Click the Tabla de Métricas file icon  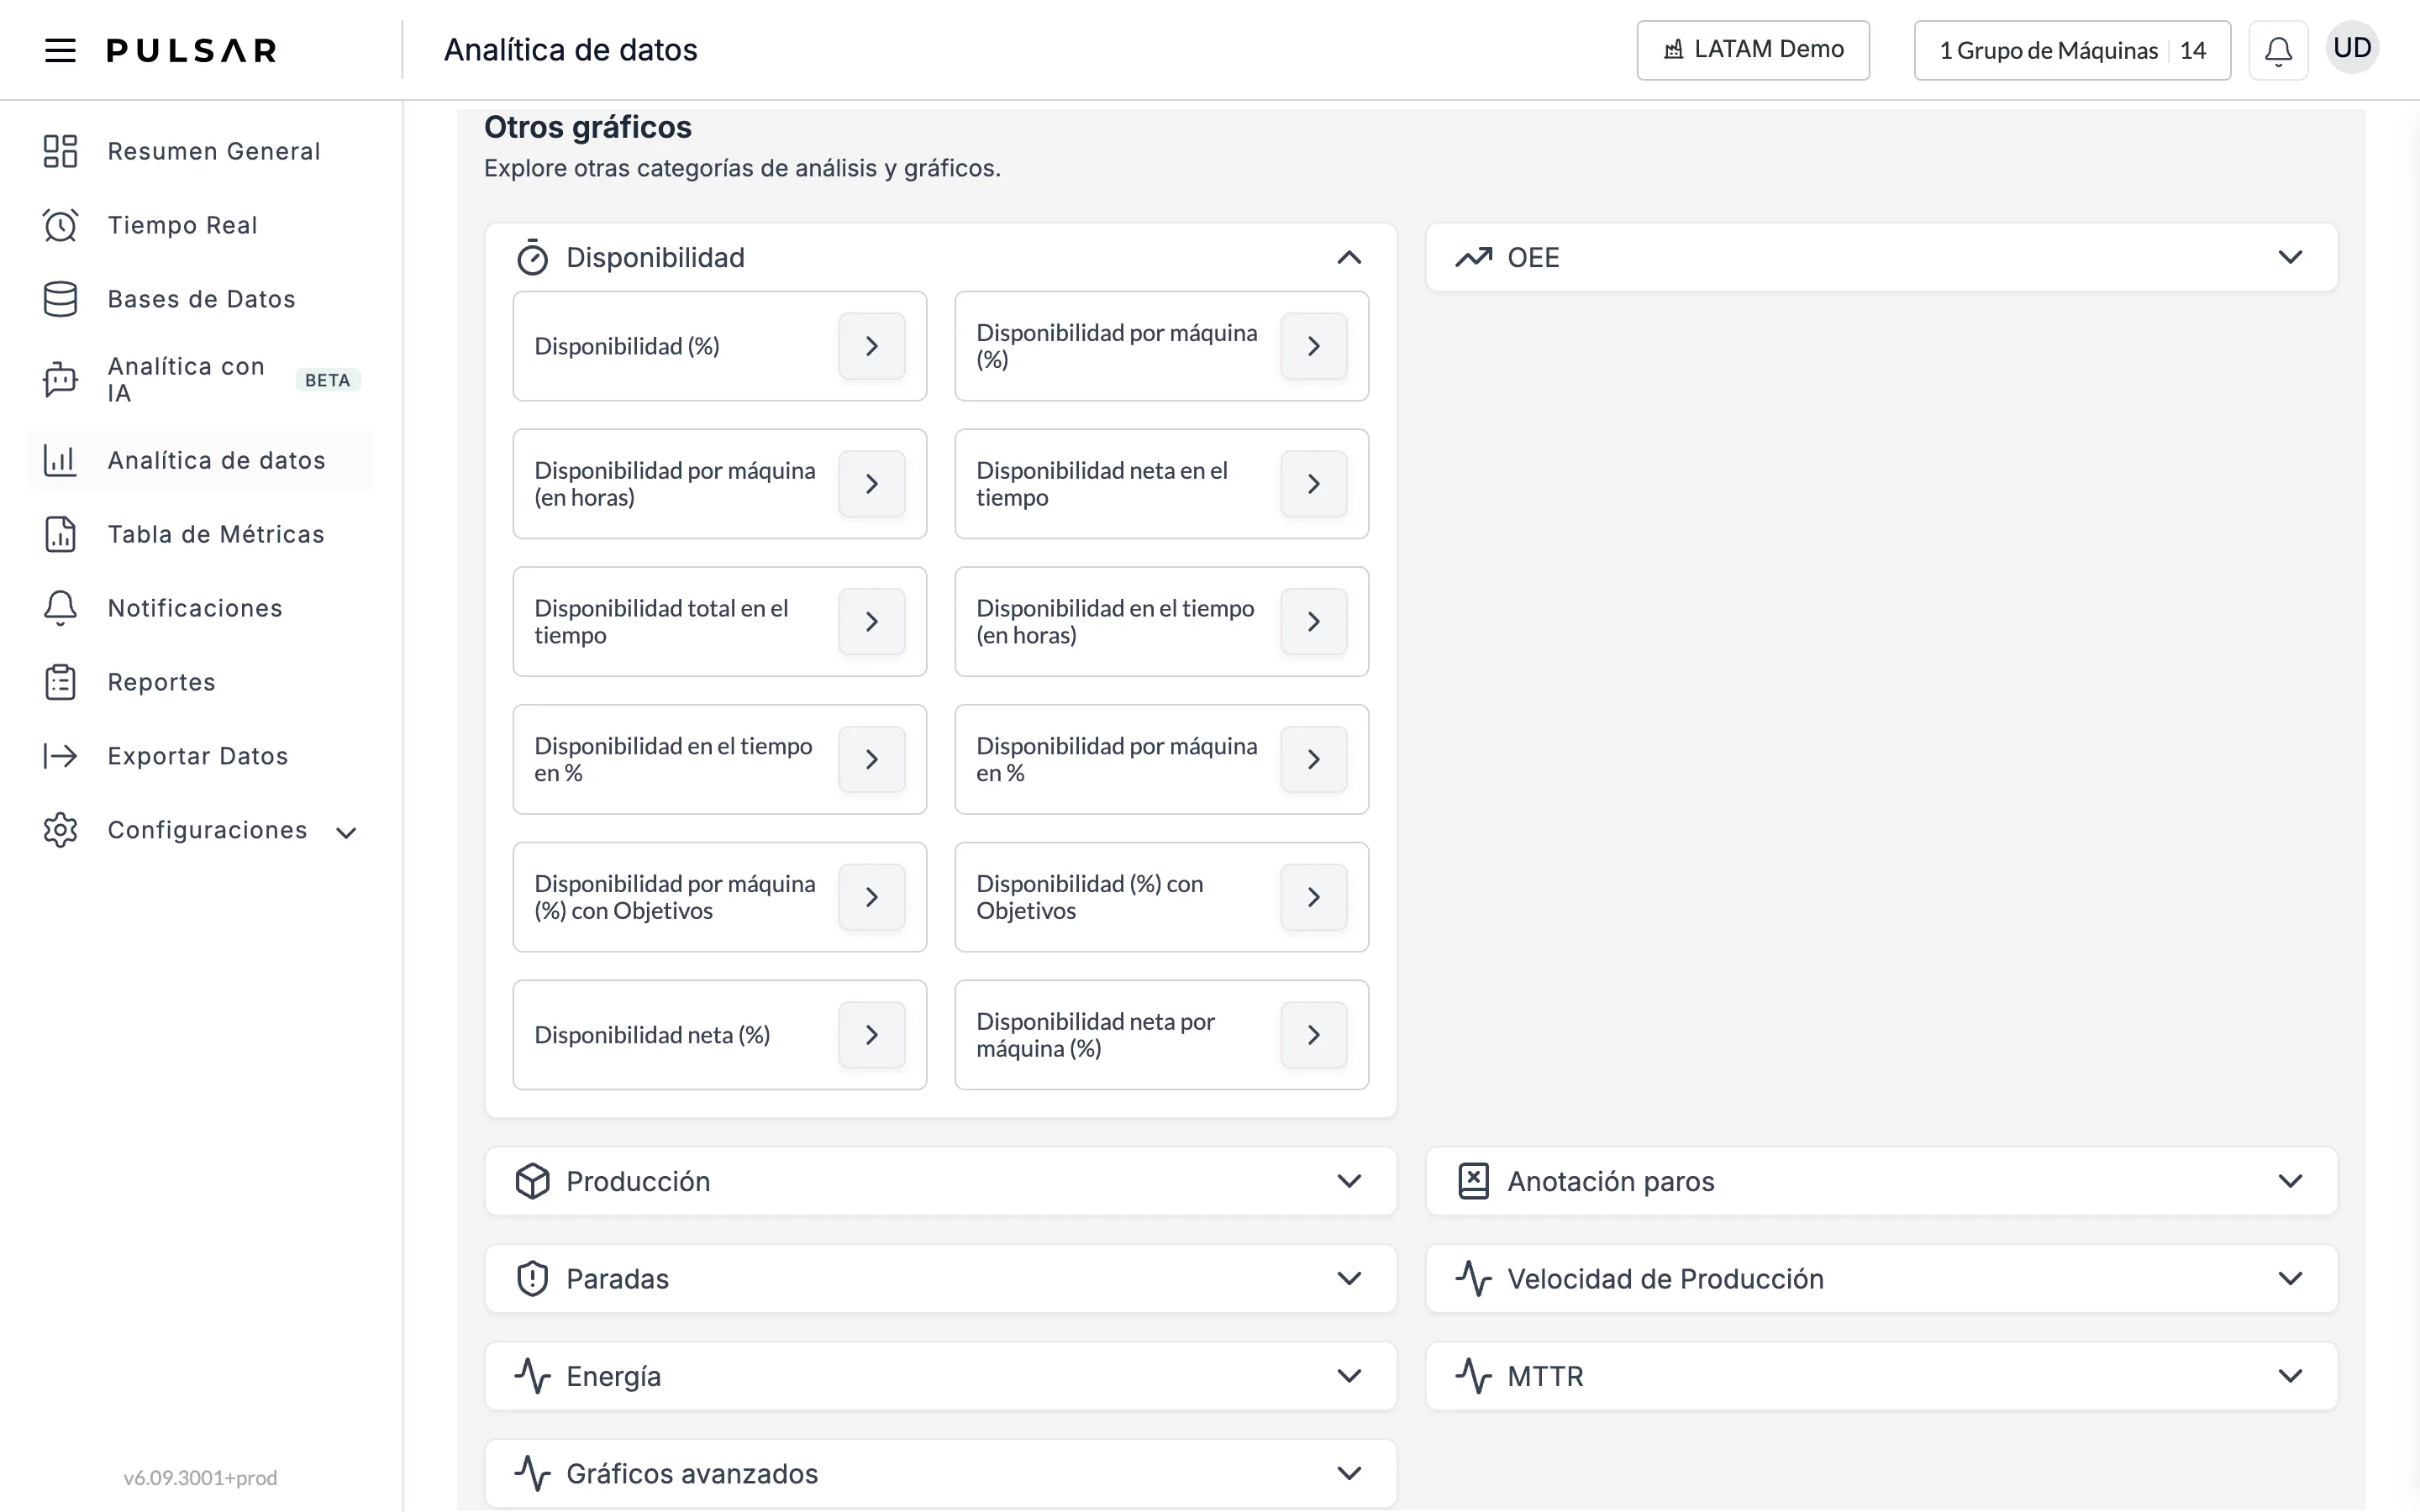[x=60, y=534]
